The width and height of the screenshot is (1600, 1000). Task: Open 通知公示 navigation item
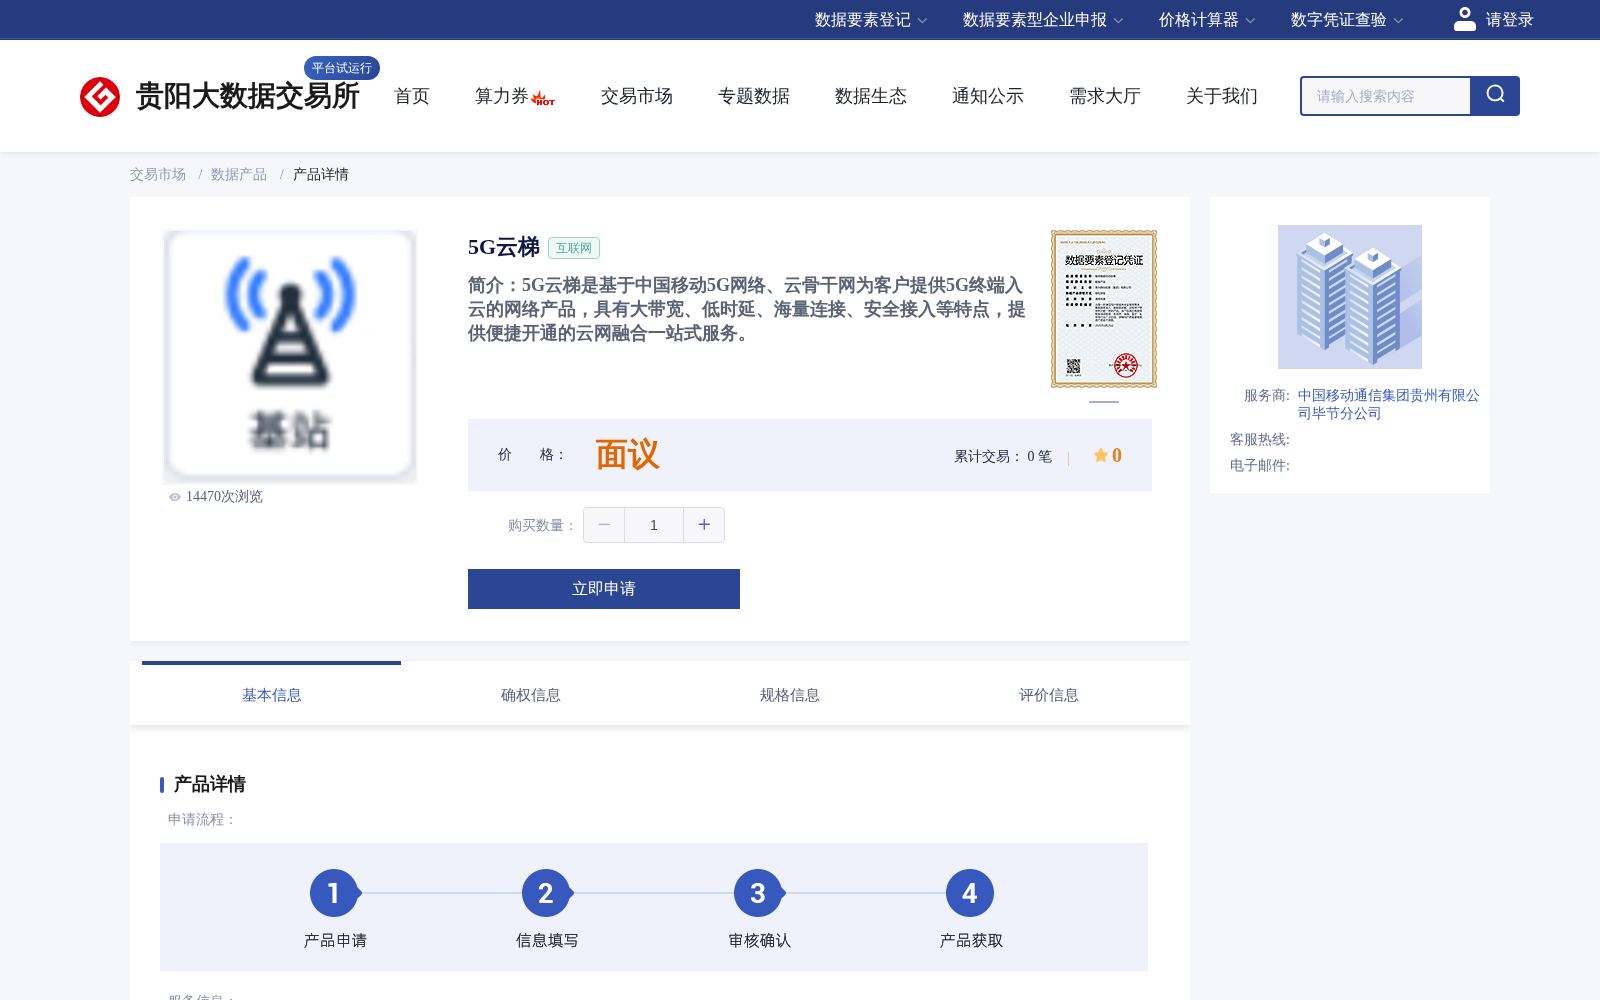click(988, 96)
